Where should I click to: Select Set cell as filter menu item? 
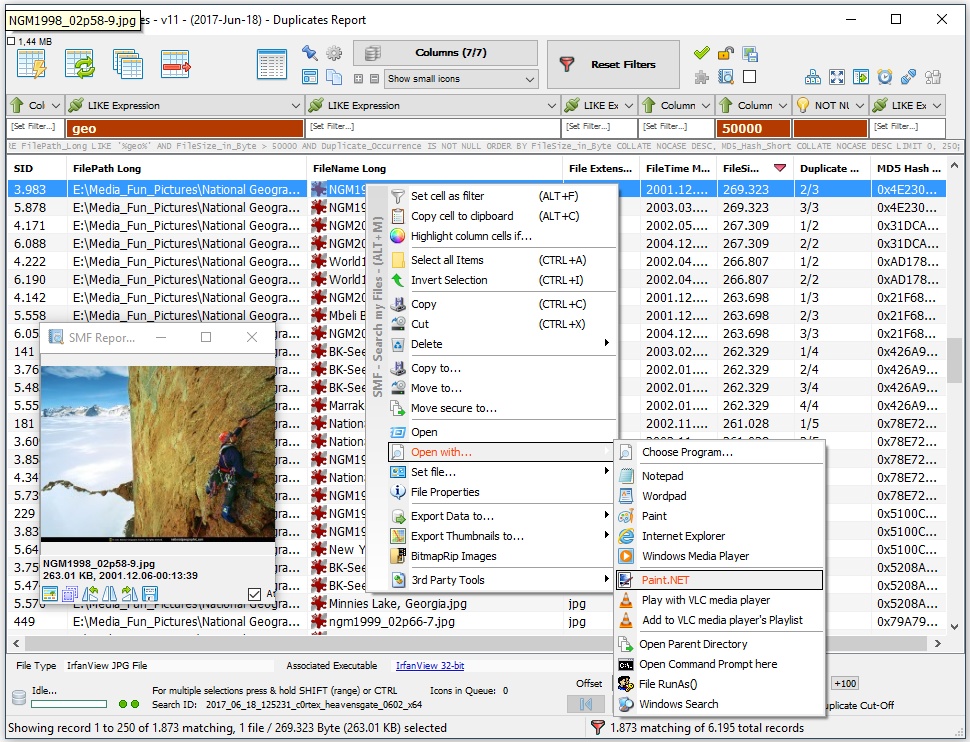502,196
